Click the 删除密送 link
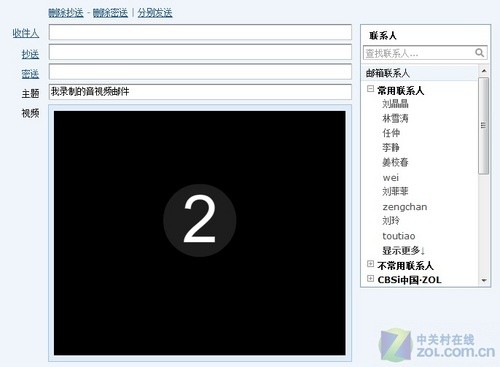Viewport: 500px width, 367px height. (x=110, y=13)
